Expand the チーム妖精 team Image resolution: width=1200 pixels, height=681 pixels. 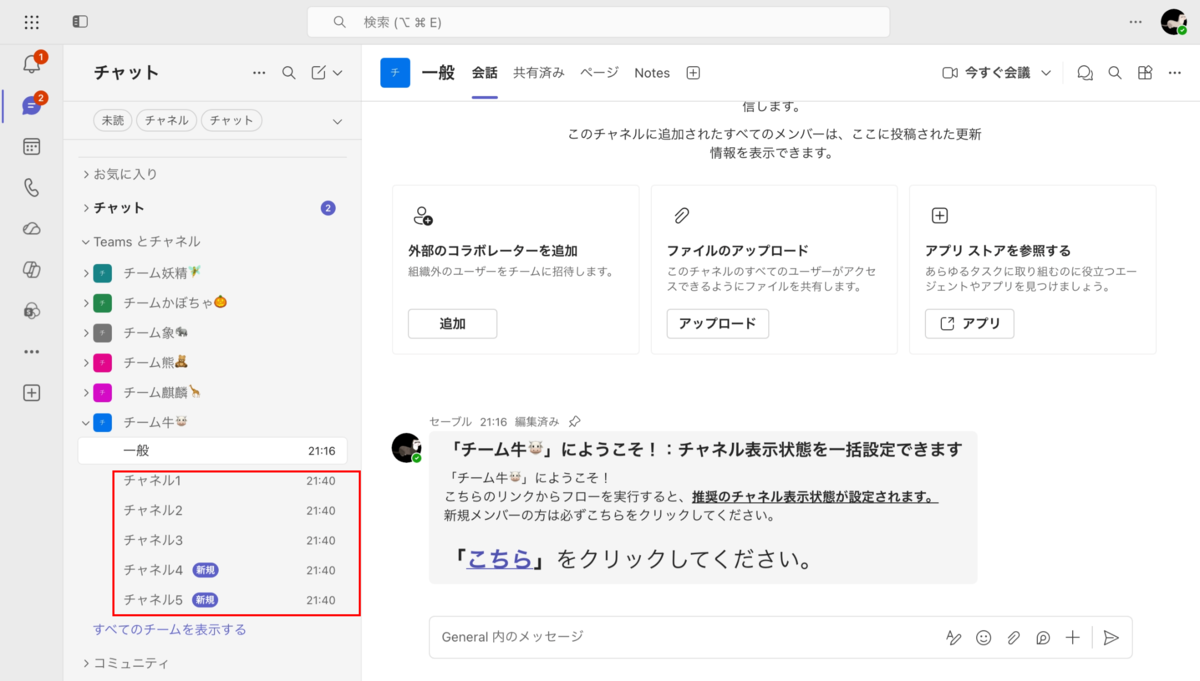(x=86, y=273)
